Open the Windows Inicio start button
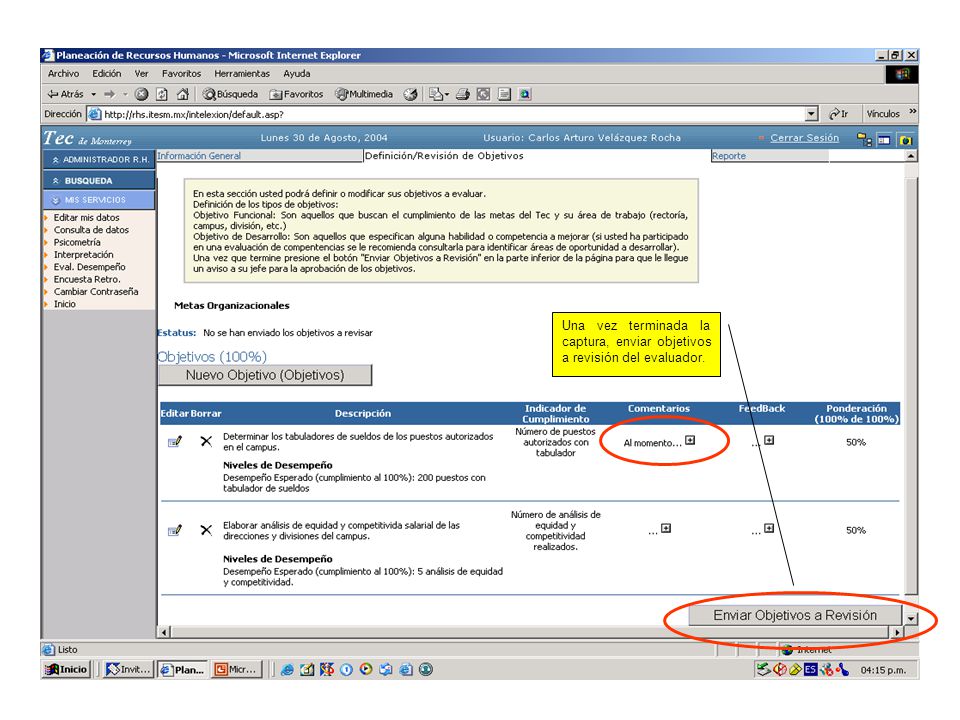 (x=67, y=670)
